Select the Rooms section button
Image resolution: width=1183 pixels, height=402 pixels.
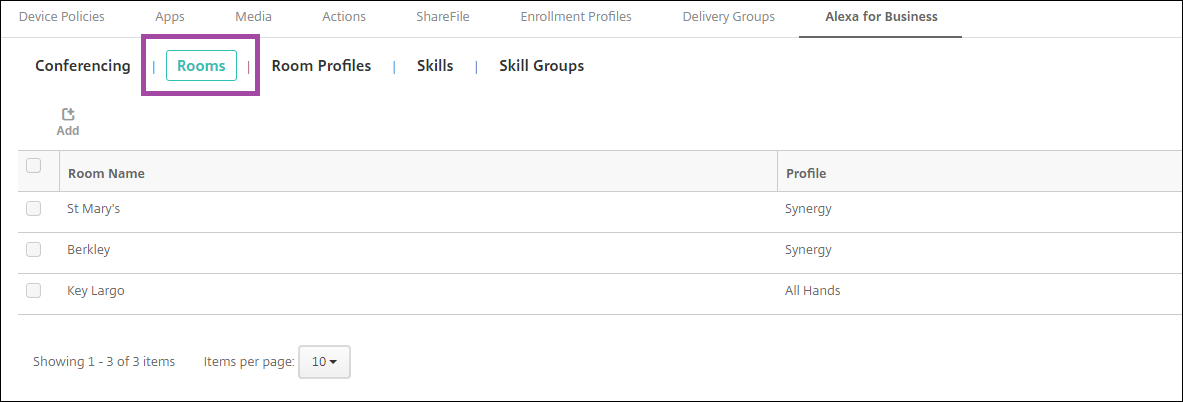click(x=201, y=66)
